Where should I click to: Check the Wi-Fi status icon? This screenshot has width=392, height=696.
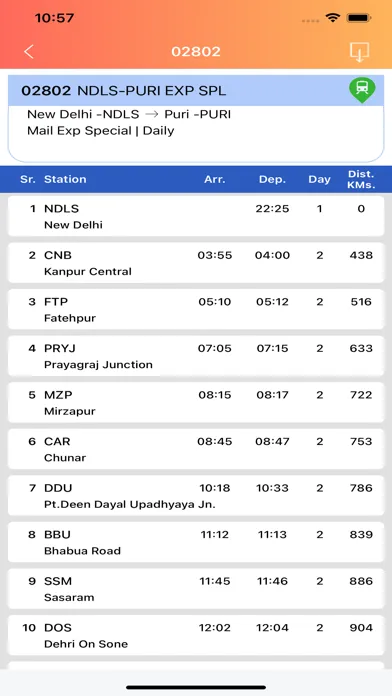[332, 18]
